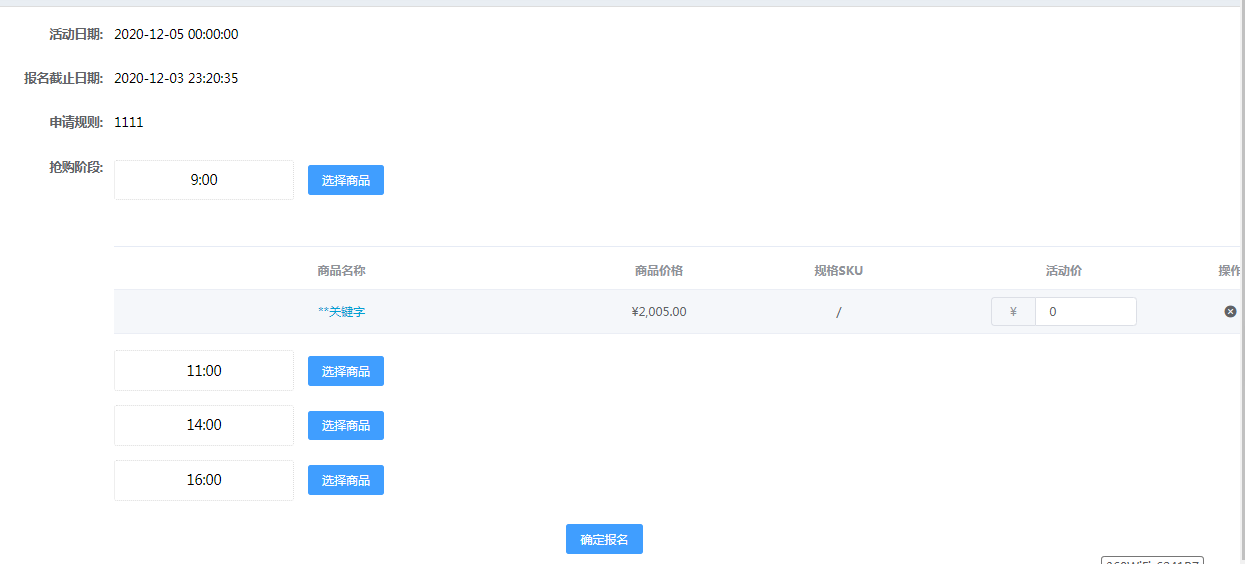Click 选择商品 button for the 9:00 slot
1245x564 pixels.
(345, 180)
